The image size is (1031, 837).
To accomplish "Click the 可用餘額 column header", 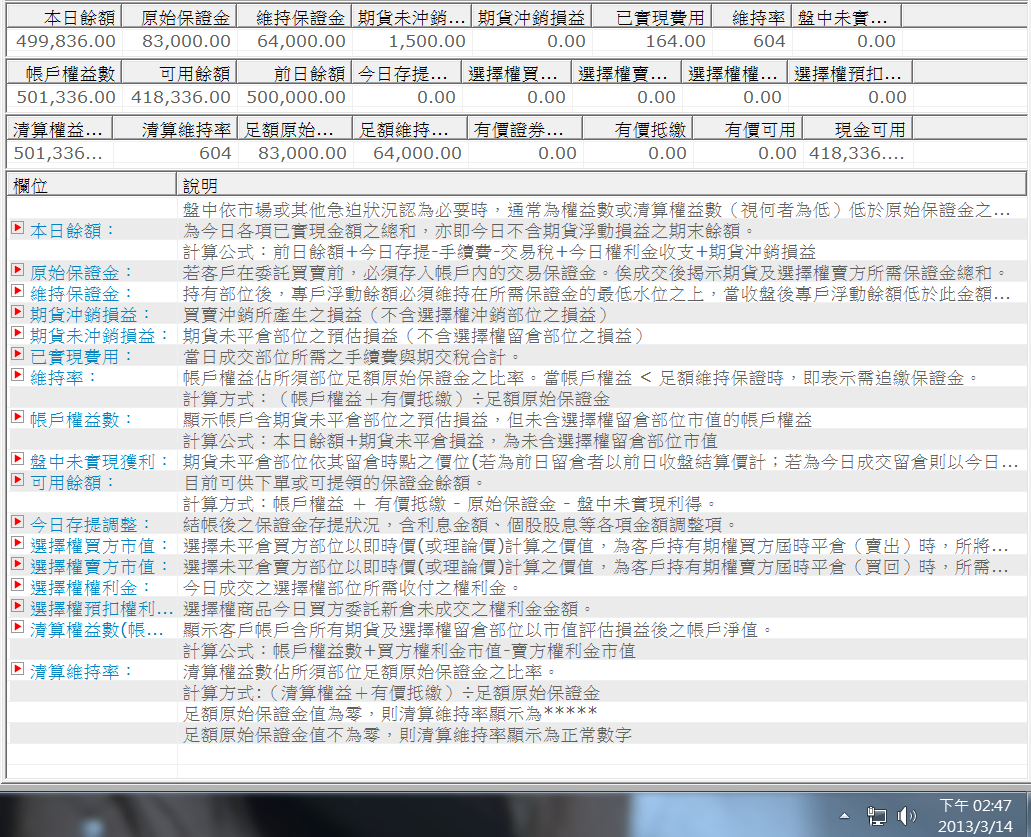I will (180, 73).
